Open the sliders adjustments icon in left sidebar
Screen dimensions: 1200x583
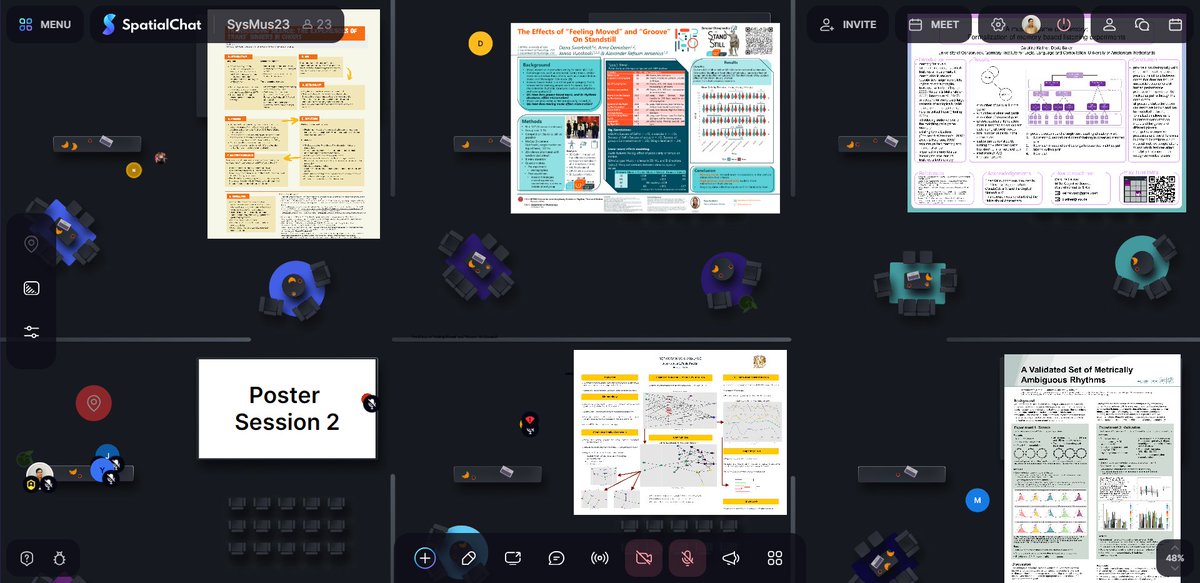[x=31, y=332]
